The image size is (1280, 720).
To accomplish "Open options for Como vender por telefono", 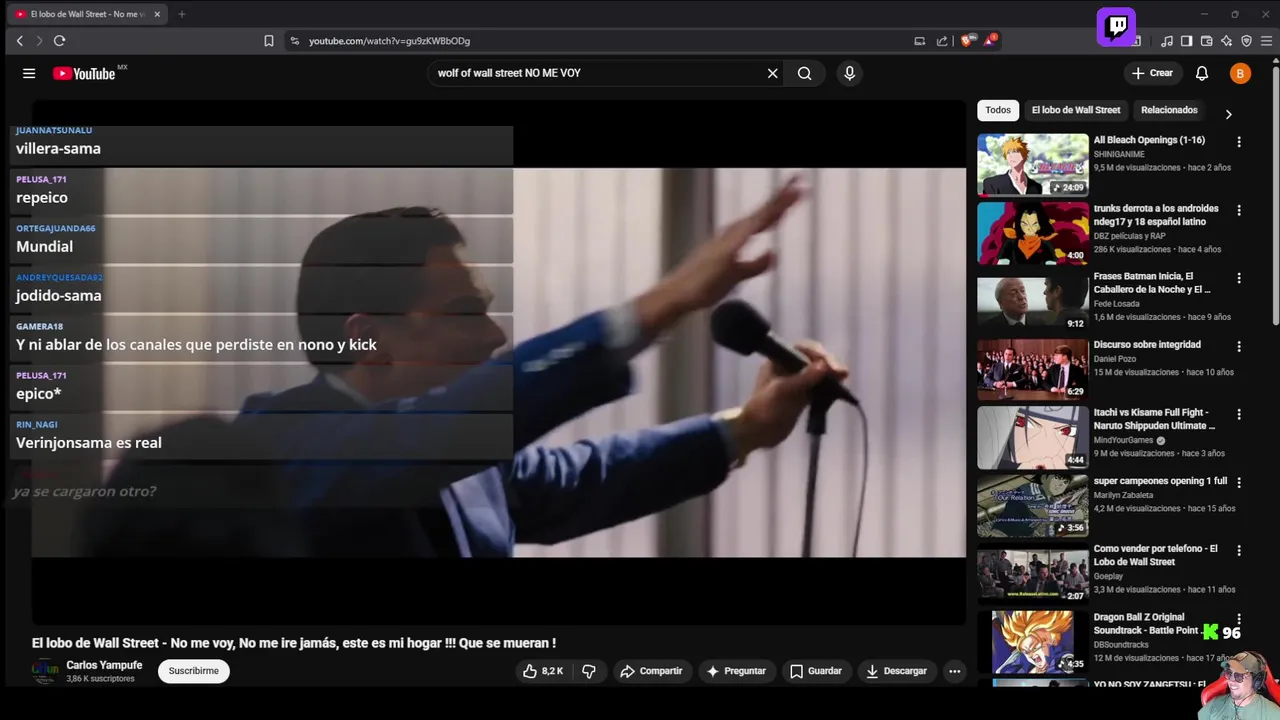I will [1239, 550].
